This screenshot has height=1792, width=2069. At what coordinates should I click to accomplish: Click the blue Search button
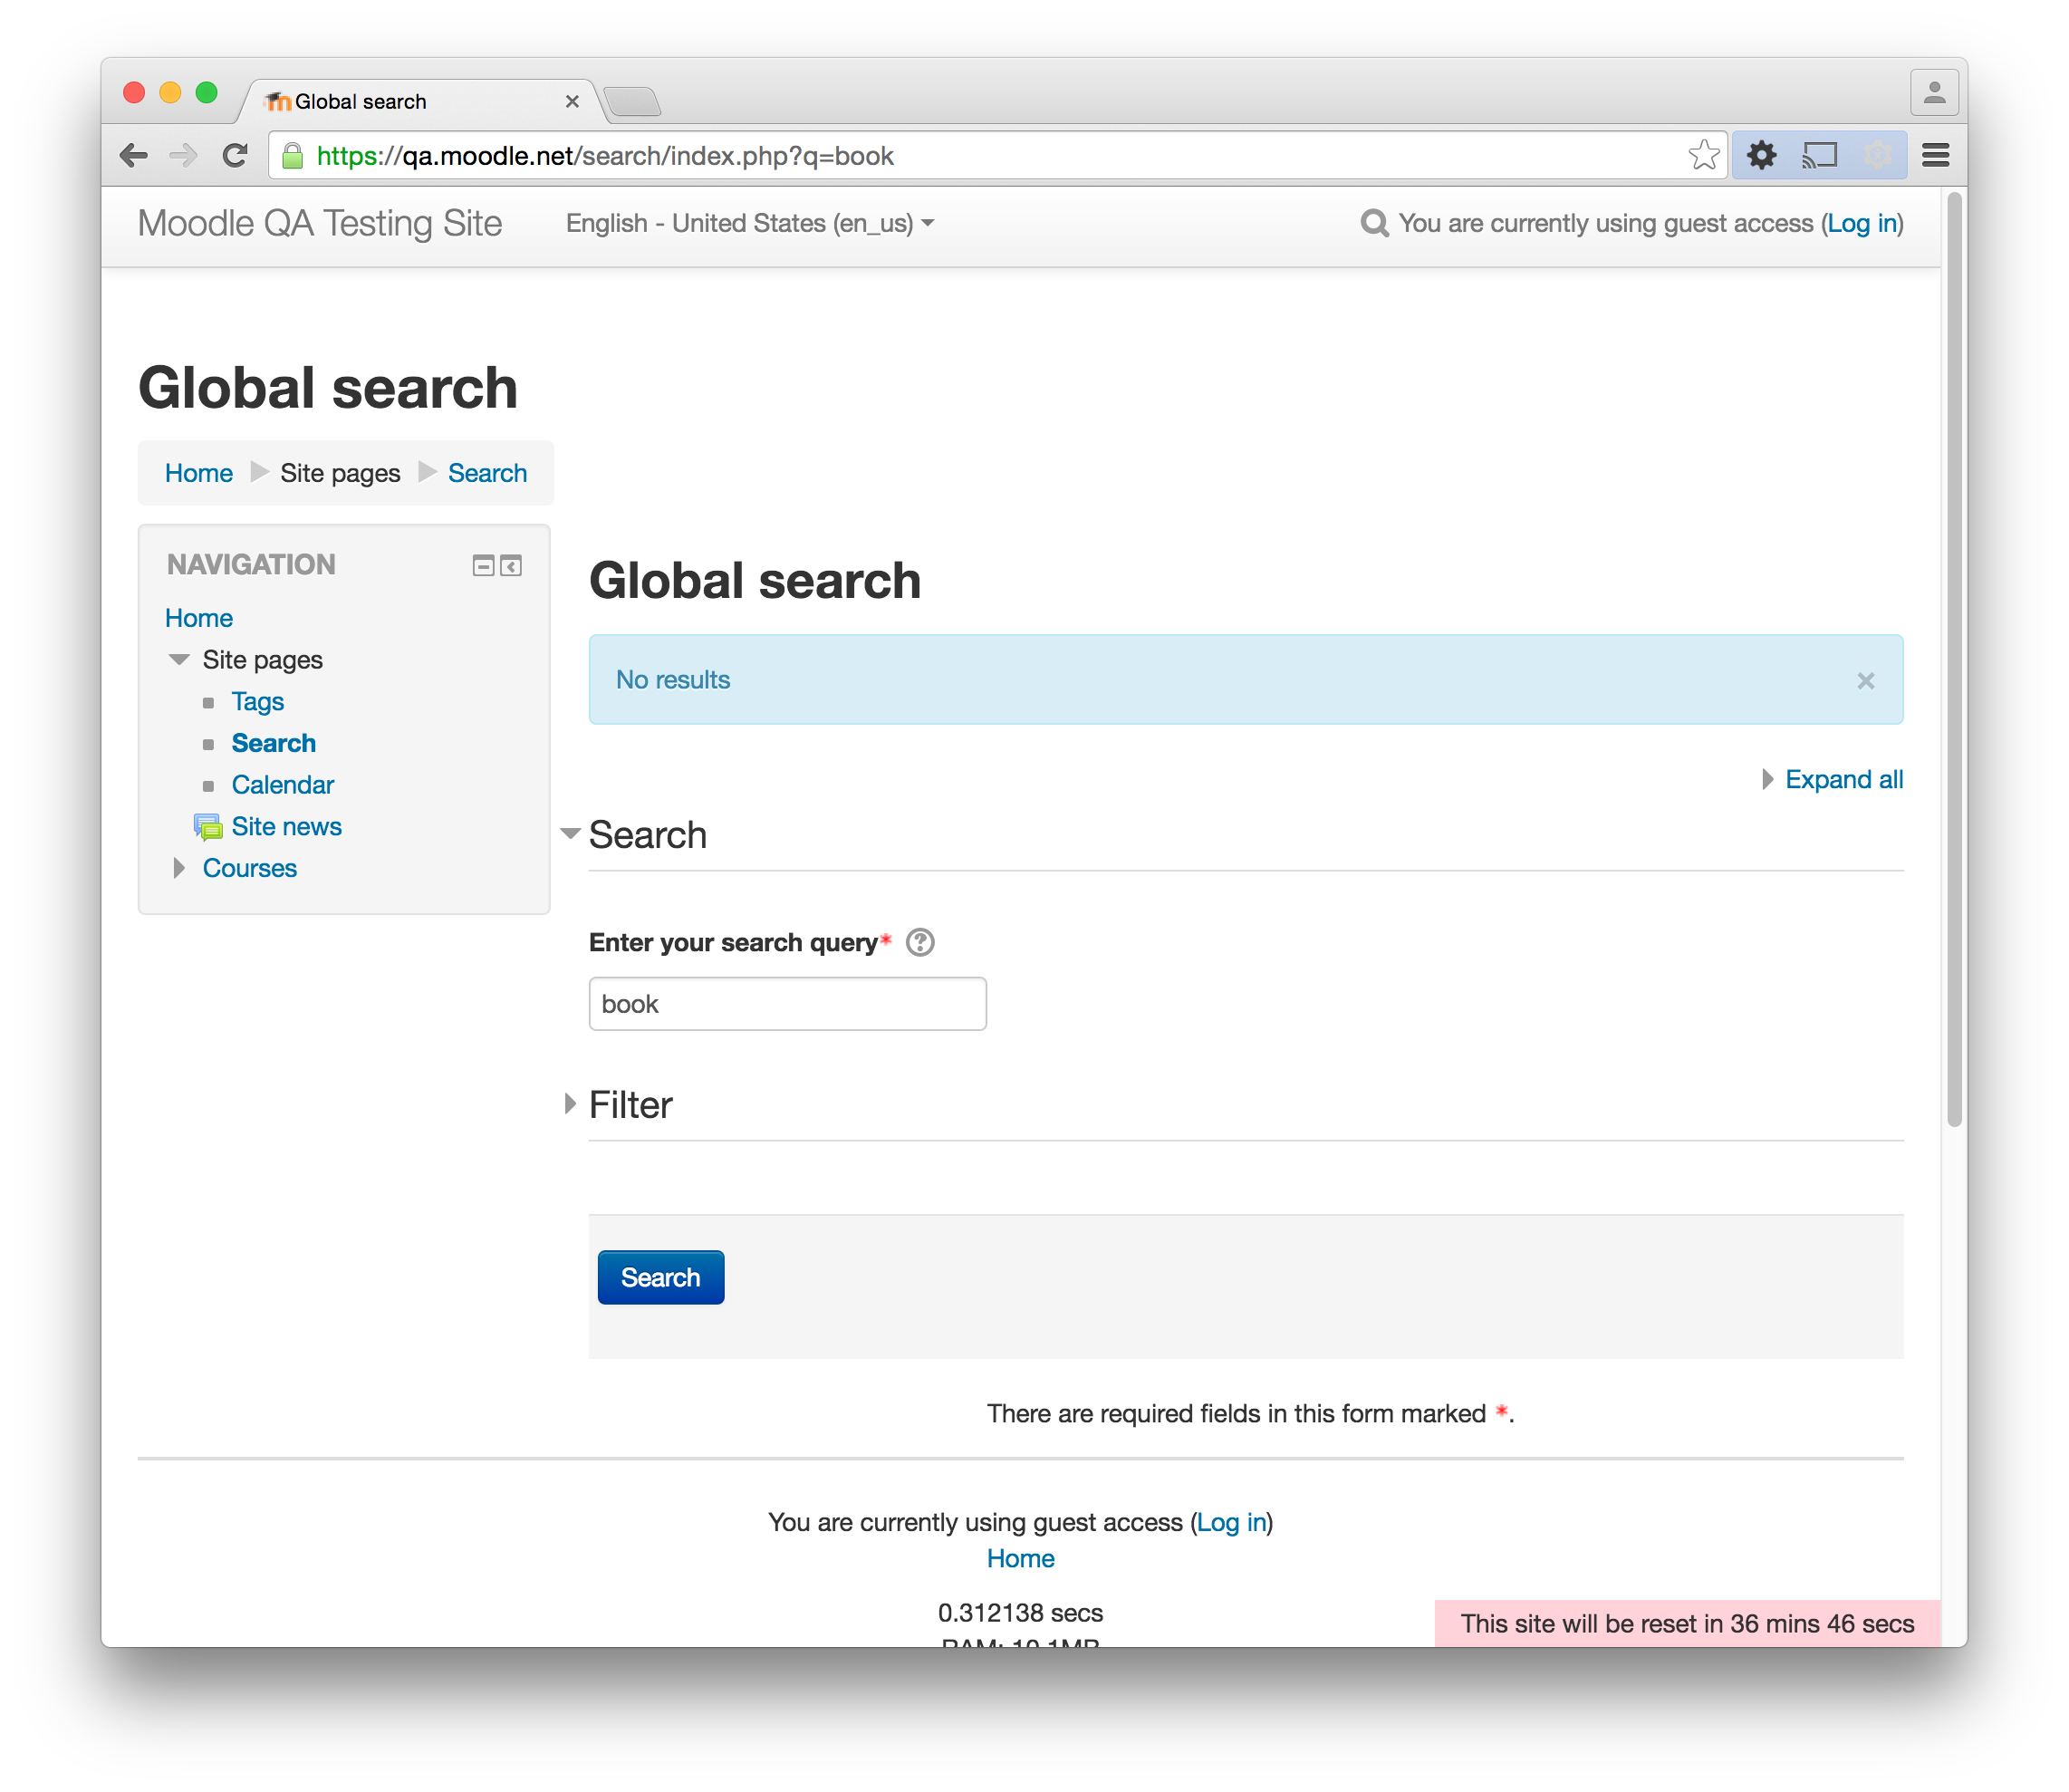click(x=661, y=1277)
